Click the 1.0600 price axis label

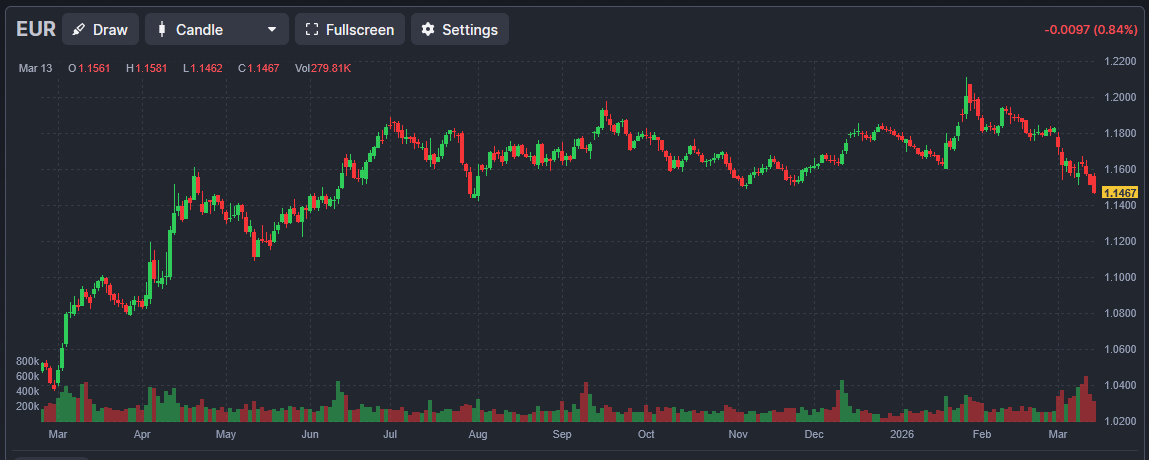1120,349
